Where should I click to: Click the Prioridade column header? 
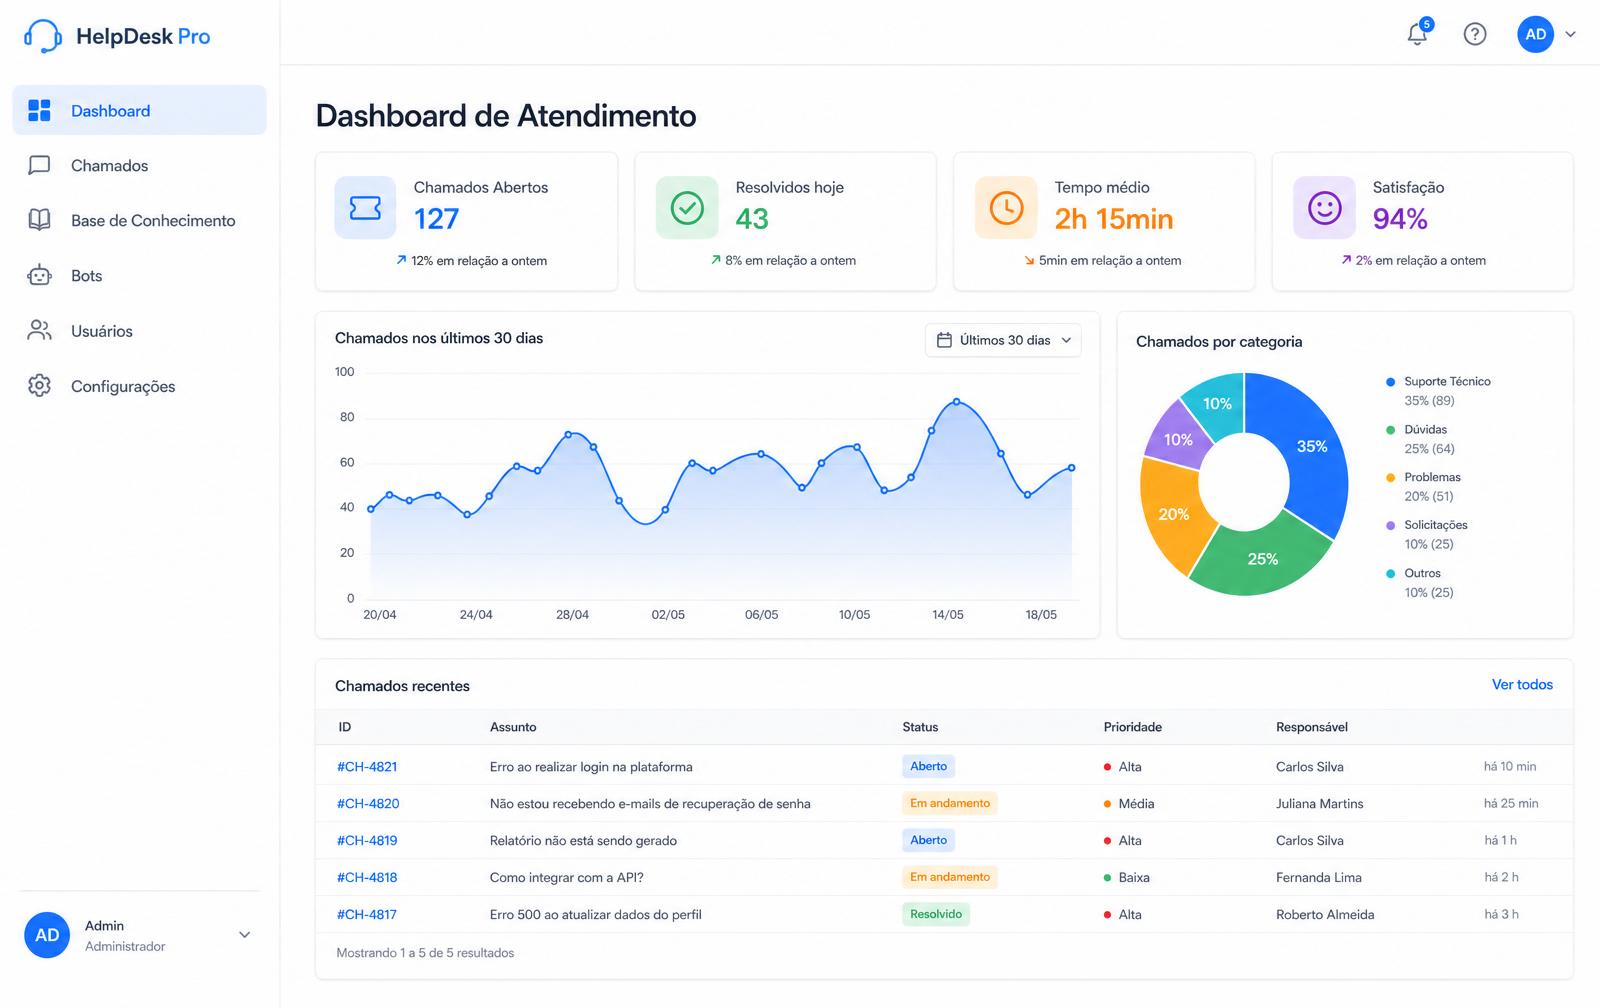click(1132, 727)
